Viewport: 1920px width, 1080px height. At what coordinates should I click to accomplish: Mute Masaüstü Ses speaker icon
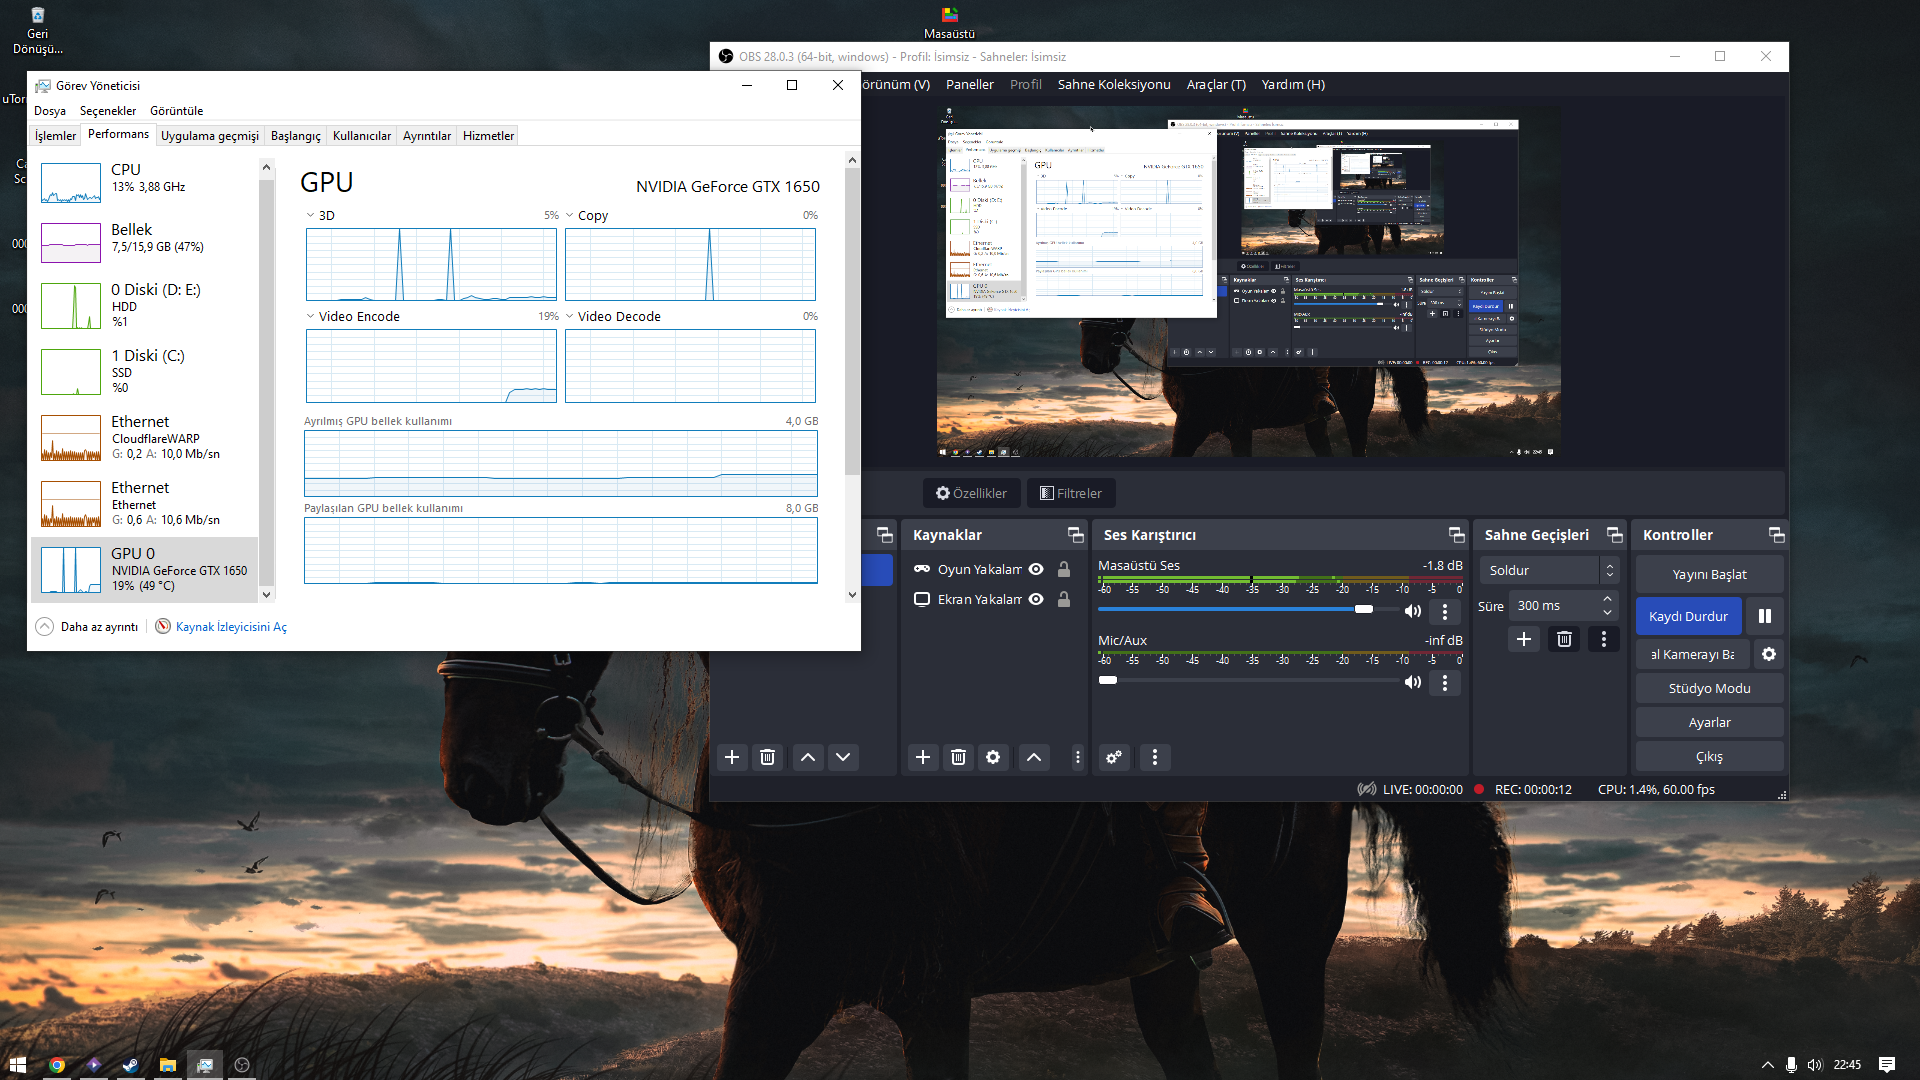[1412, 611]
